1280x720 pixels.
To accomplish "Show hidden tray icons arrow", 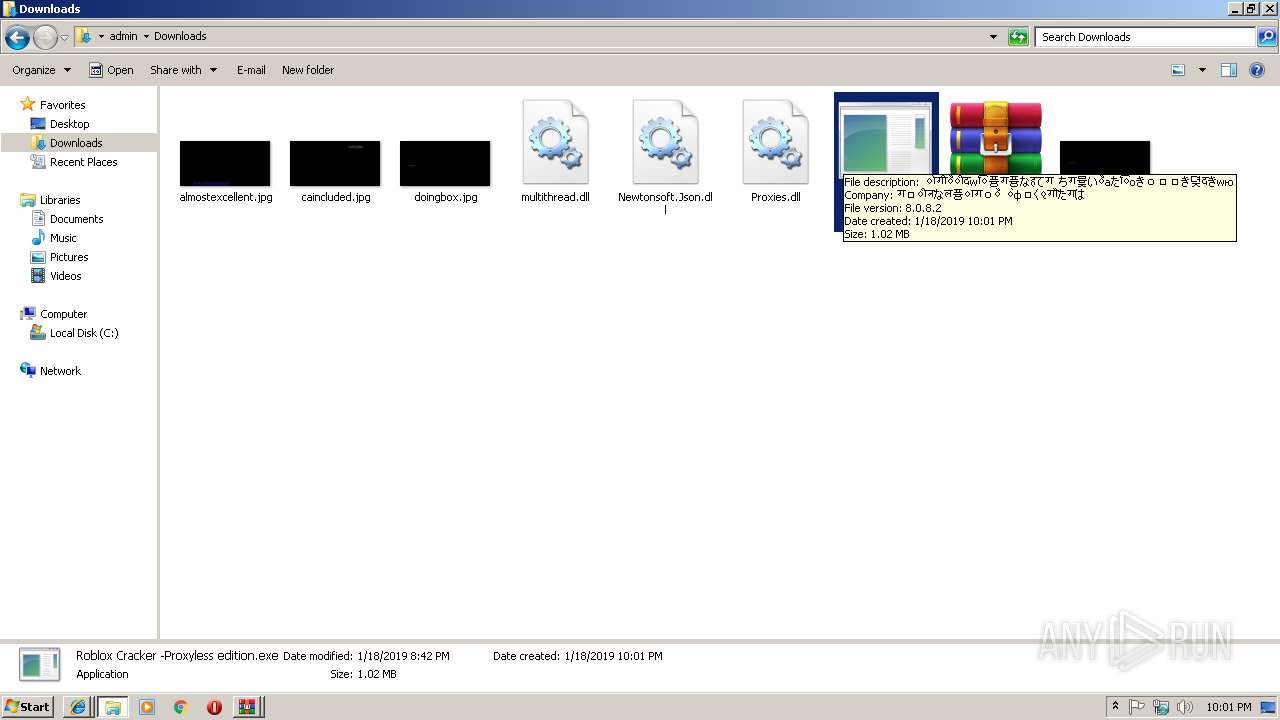I will tap(1115, 707).
